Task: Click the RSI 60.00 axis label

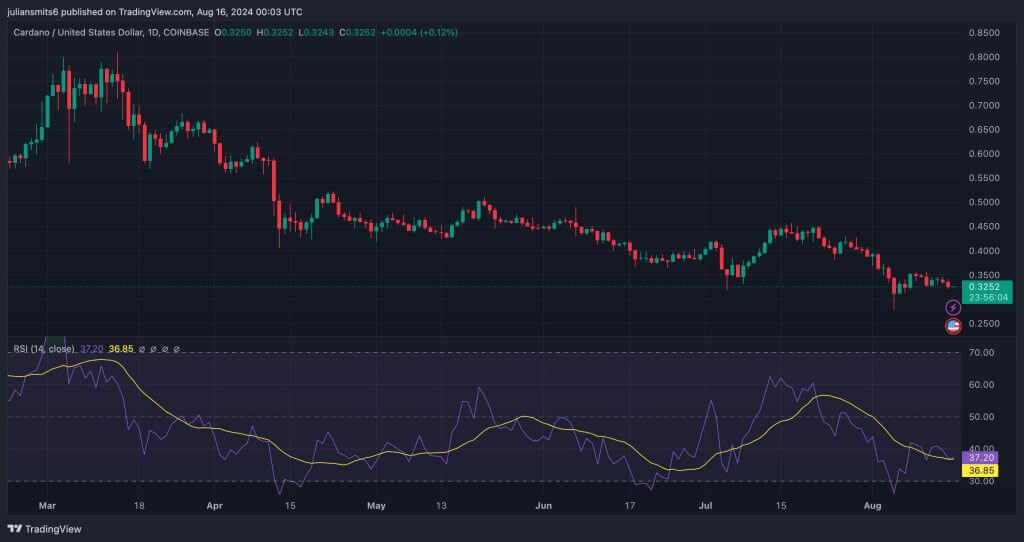Action: click(x=982, y=385)
